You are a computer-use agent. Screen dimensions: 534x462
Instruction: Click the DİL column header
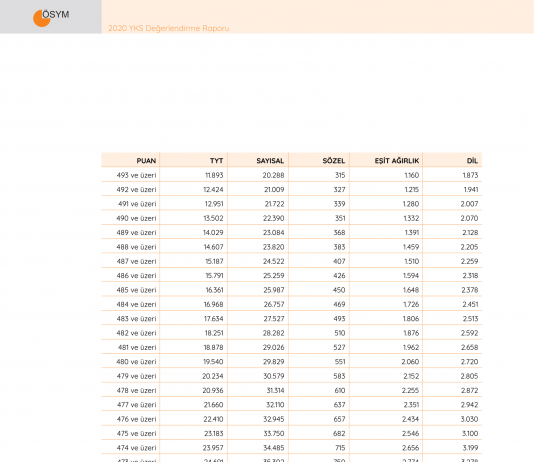(x=472, y=161)
